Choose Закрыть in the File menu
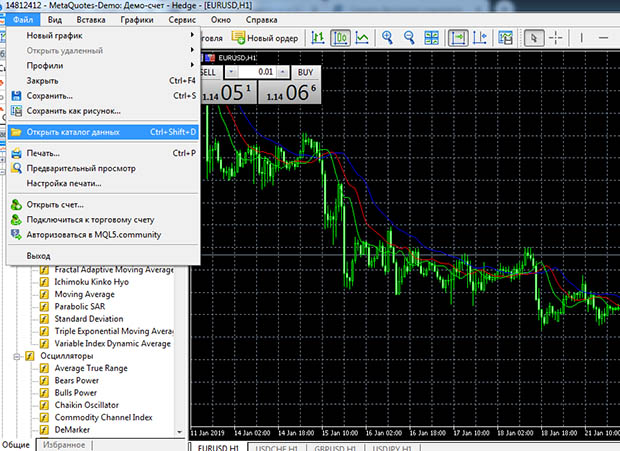 103,80
